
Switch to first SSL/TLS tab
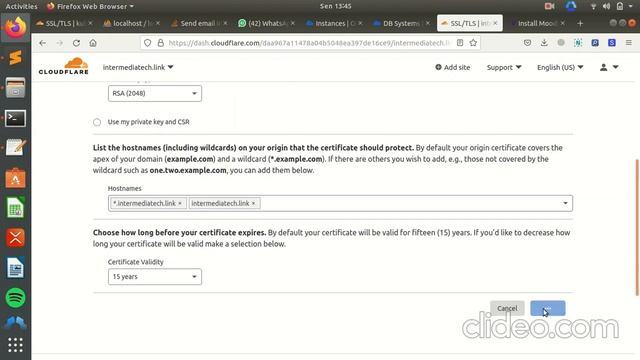64,23
